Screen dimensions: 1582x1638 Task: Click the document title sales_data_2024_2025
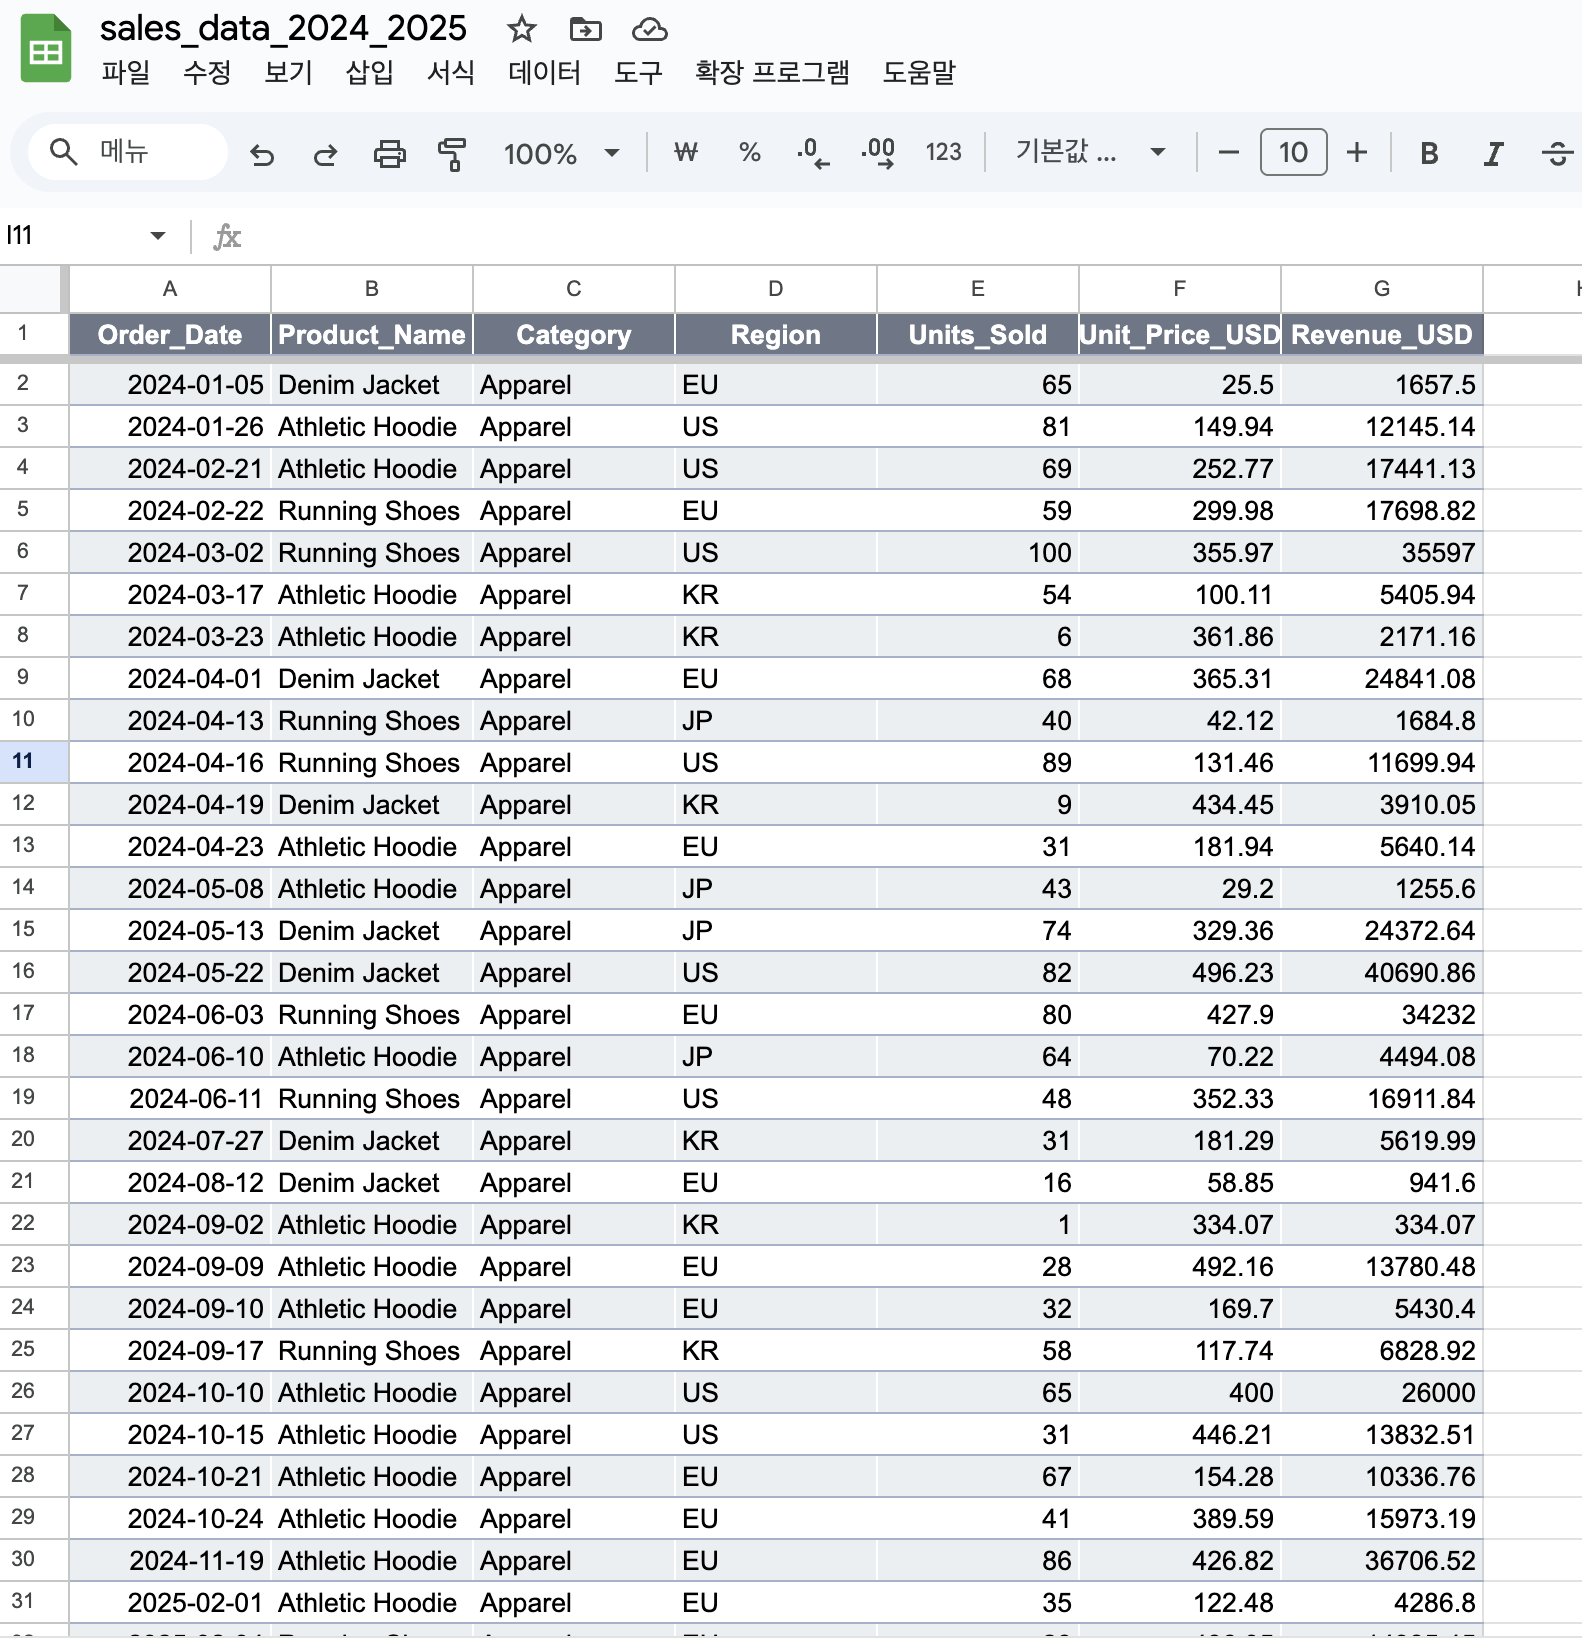tap(283, 28)
